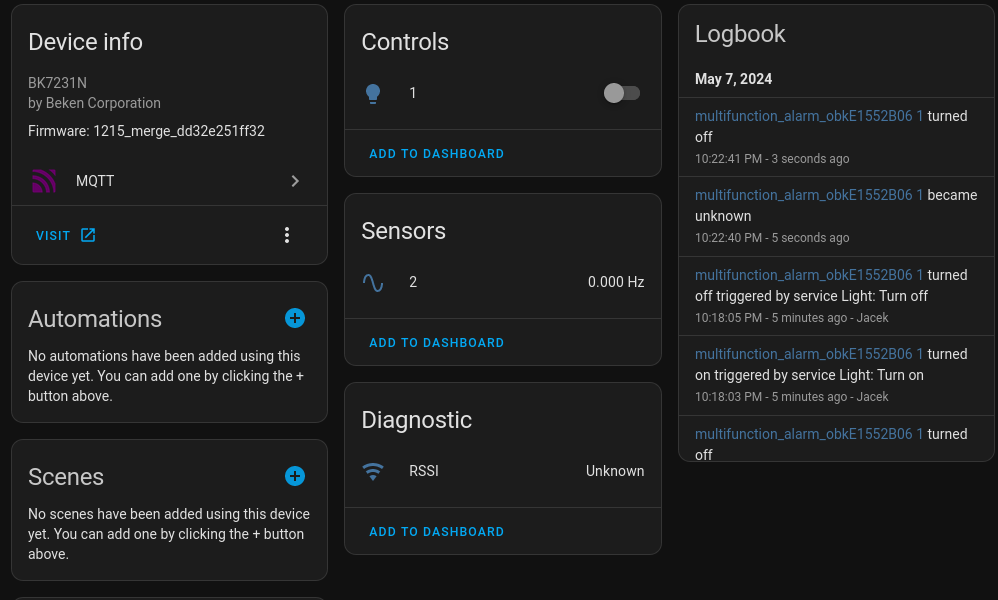This screenshot has height=600, width=998.
Task: Toggle light entity 1 switch on
Action: point(622,94)
